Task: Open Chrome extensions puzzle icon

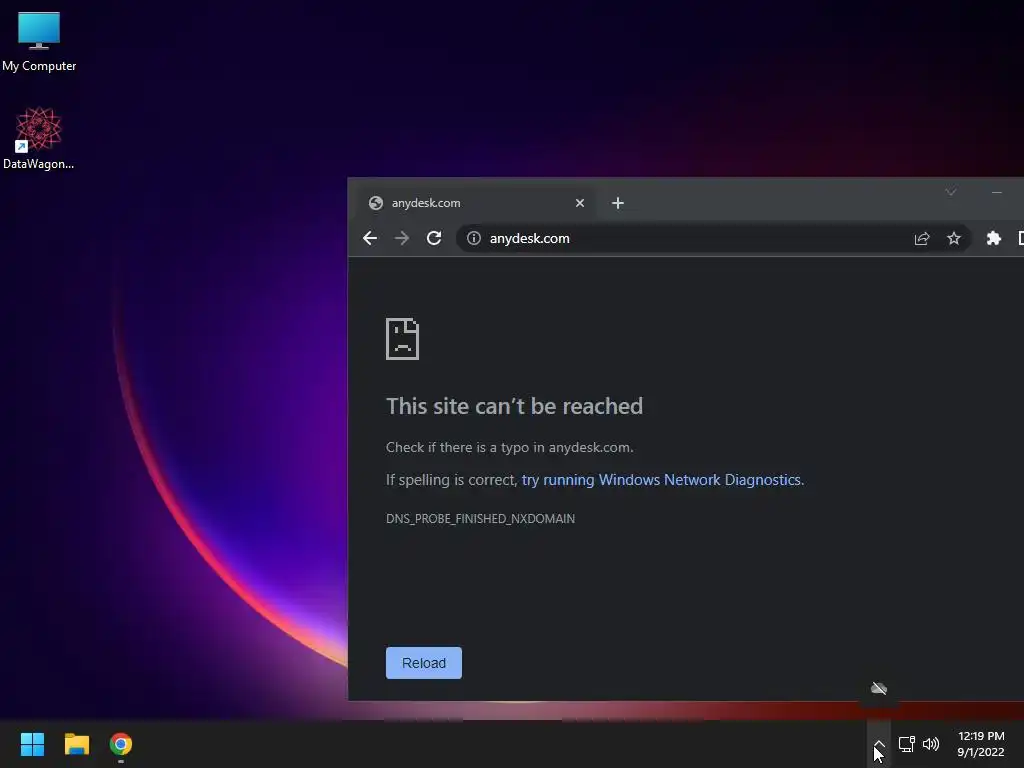Action: tap(993, 238)
